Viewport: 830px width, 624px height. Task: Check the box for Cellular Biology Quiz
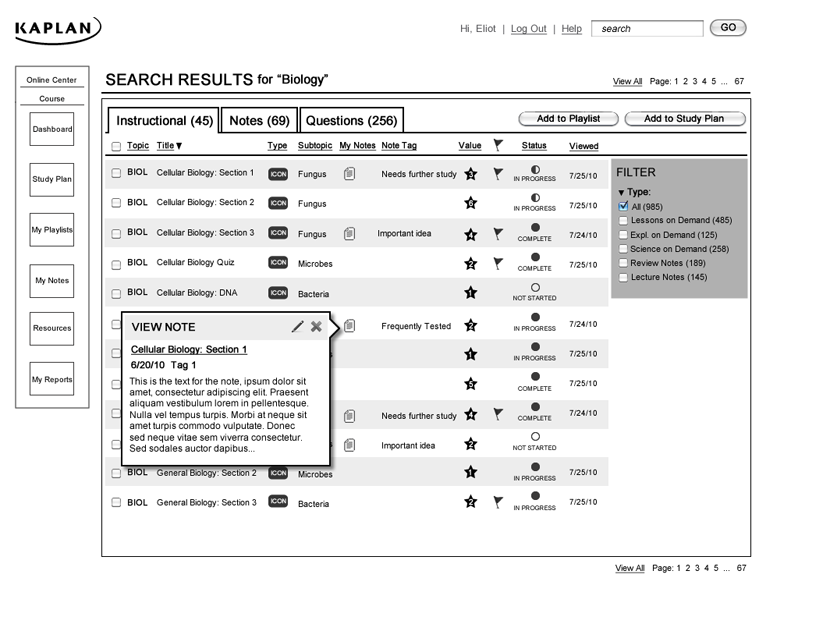(116, 264)
